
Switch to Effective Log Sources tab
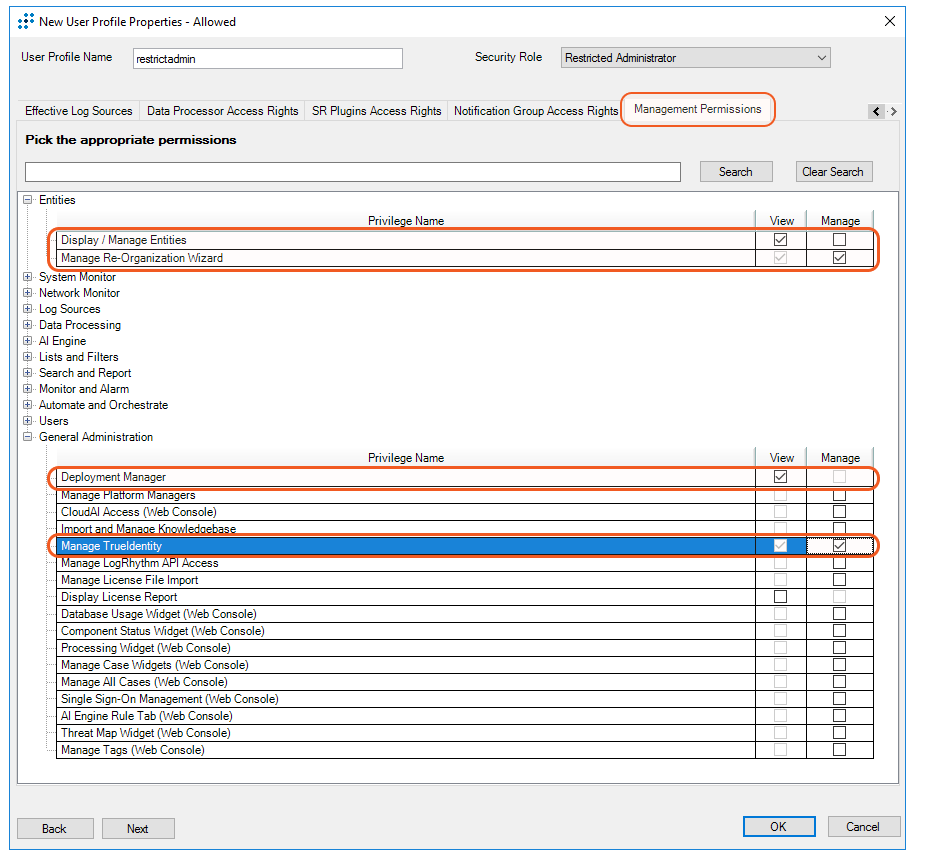click(x=79, y=111)
